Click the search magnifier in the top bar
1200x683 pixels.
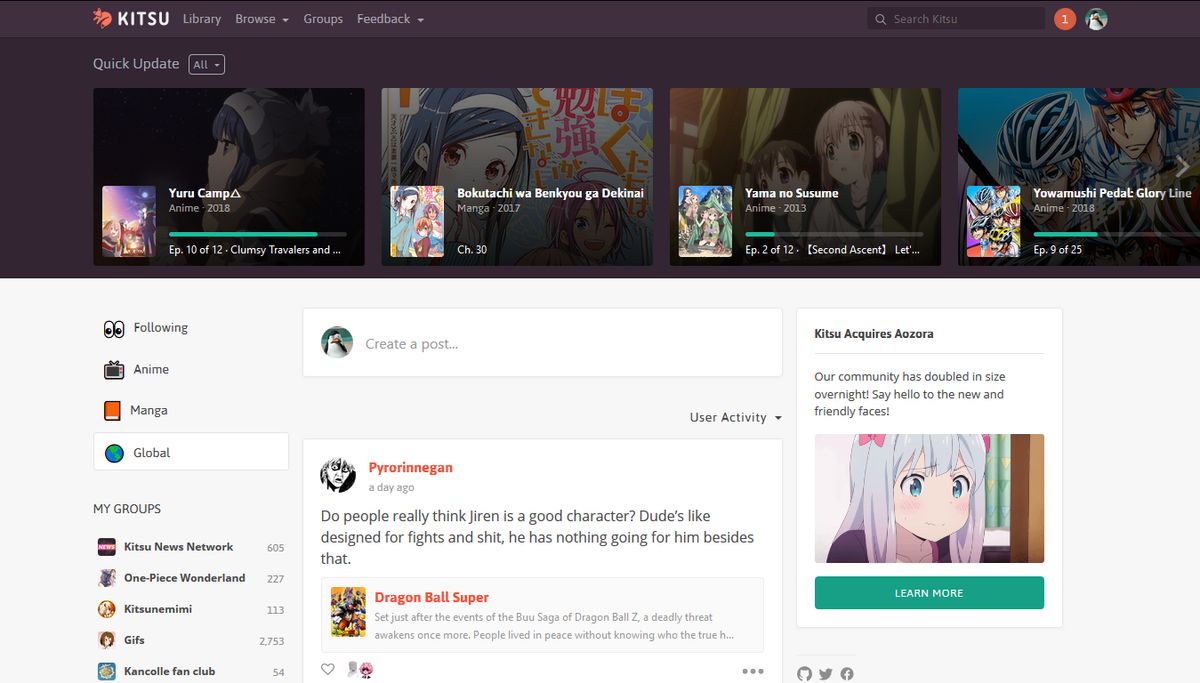click(x=880, y=18)
